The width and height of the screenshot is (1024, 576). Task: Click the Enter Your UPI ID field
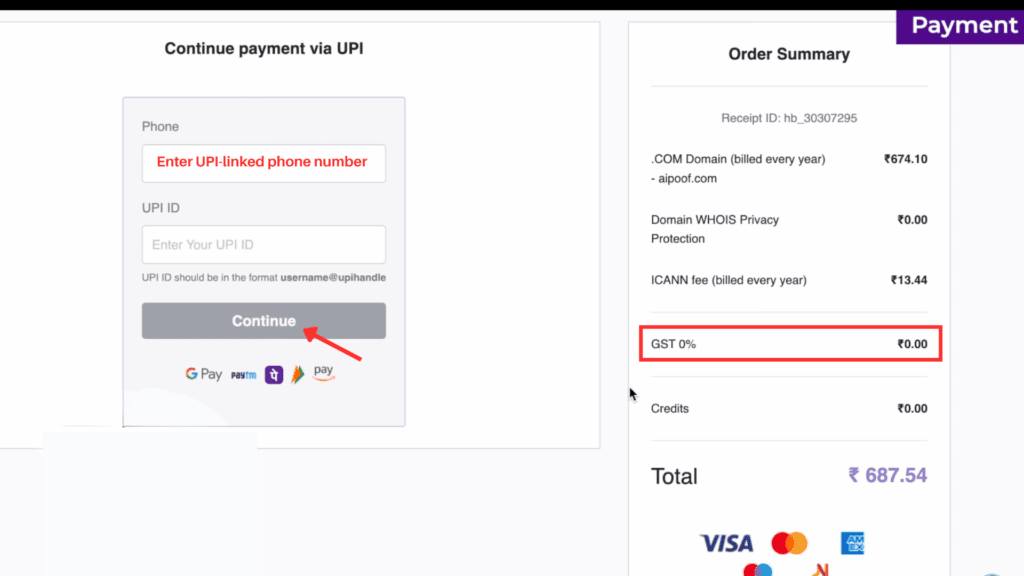pos(263,244)
